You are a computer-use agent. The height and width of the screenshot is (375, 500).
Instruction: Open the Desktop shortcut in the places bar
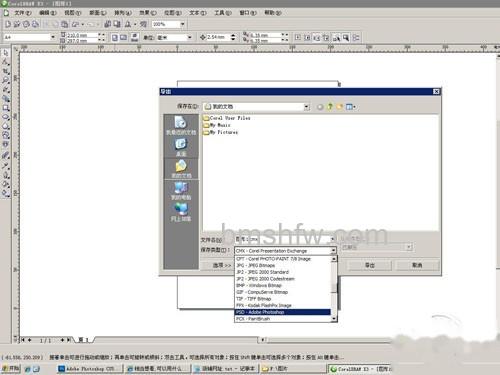(181, 147)
